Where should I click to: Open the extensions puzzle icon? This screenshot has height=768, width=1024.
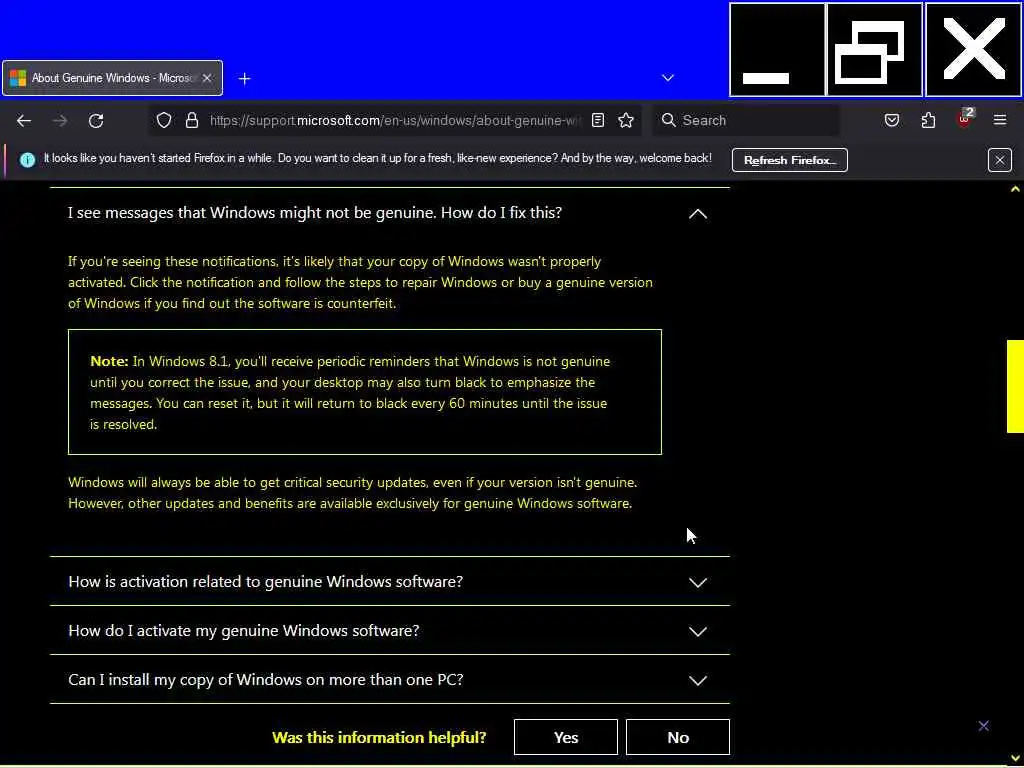928,120
